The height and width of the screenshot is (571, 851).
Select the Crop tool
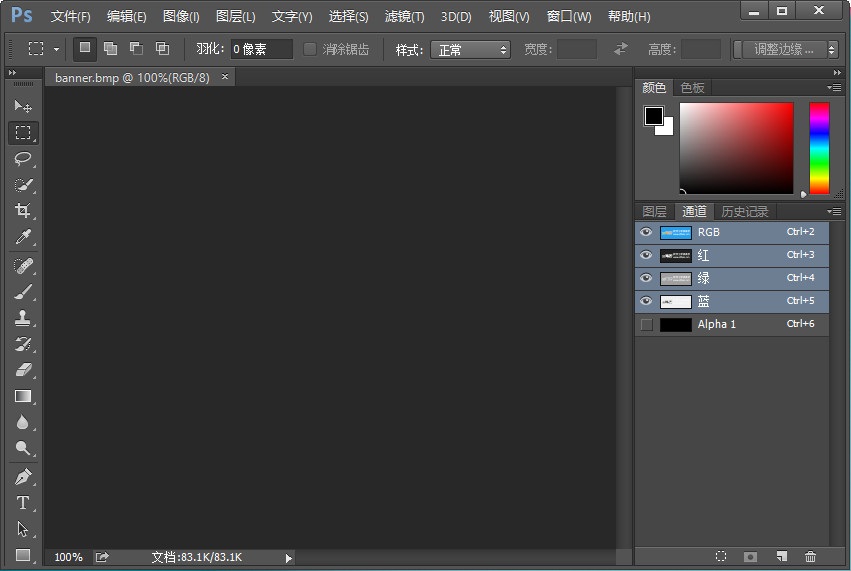[x=23, y=211]
